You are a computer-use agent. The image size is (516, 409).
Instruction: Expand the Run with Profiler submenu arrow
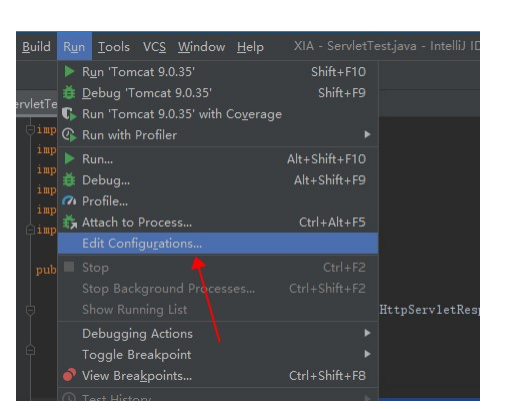(x=367, y=135)
